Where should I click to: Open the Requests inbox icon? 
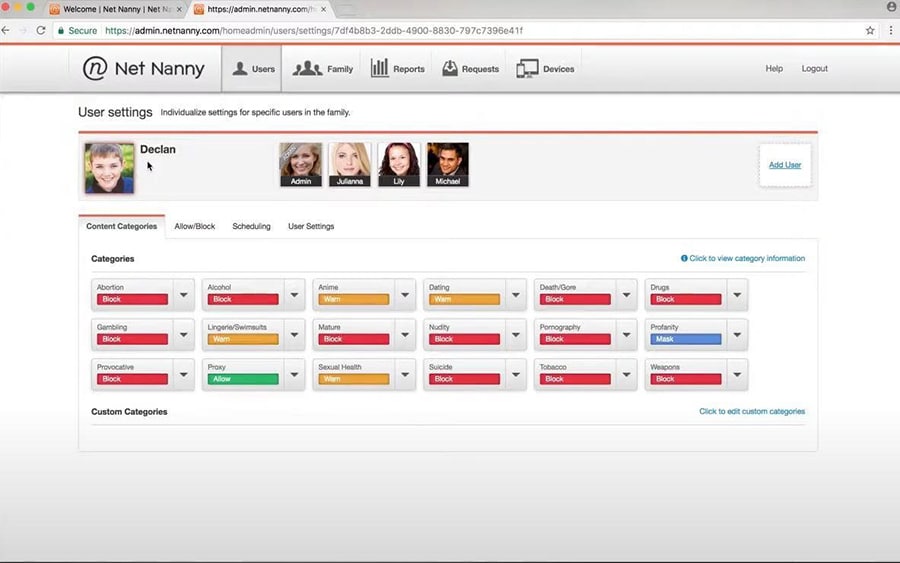(450, 68)
